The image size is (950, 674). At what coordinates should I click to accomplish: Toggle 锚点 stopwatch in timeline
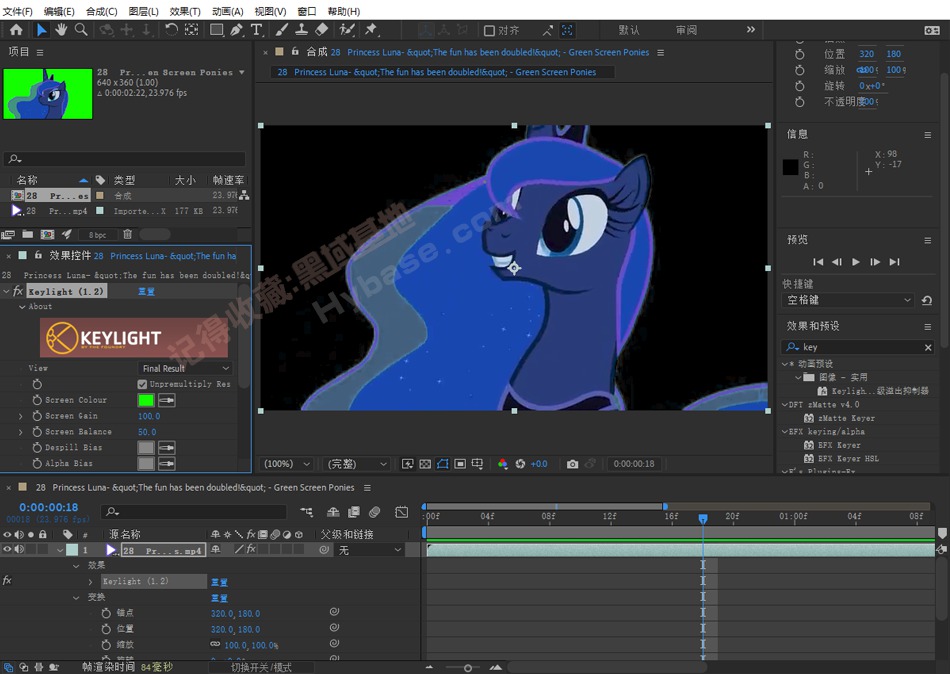(x=107, y=613)
